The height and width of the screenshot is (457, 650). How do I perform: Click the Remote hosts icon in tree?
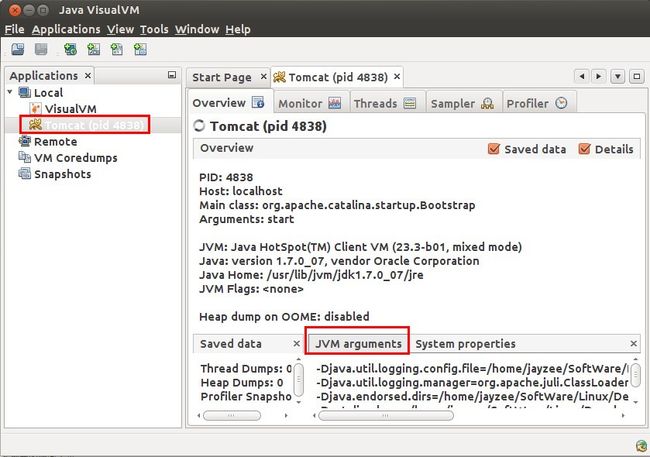coord(25,141)
